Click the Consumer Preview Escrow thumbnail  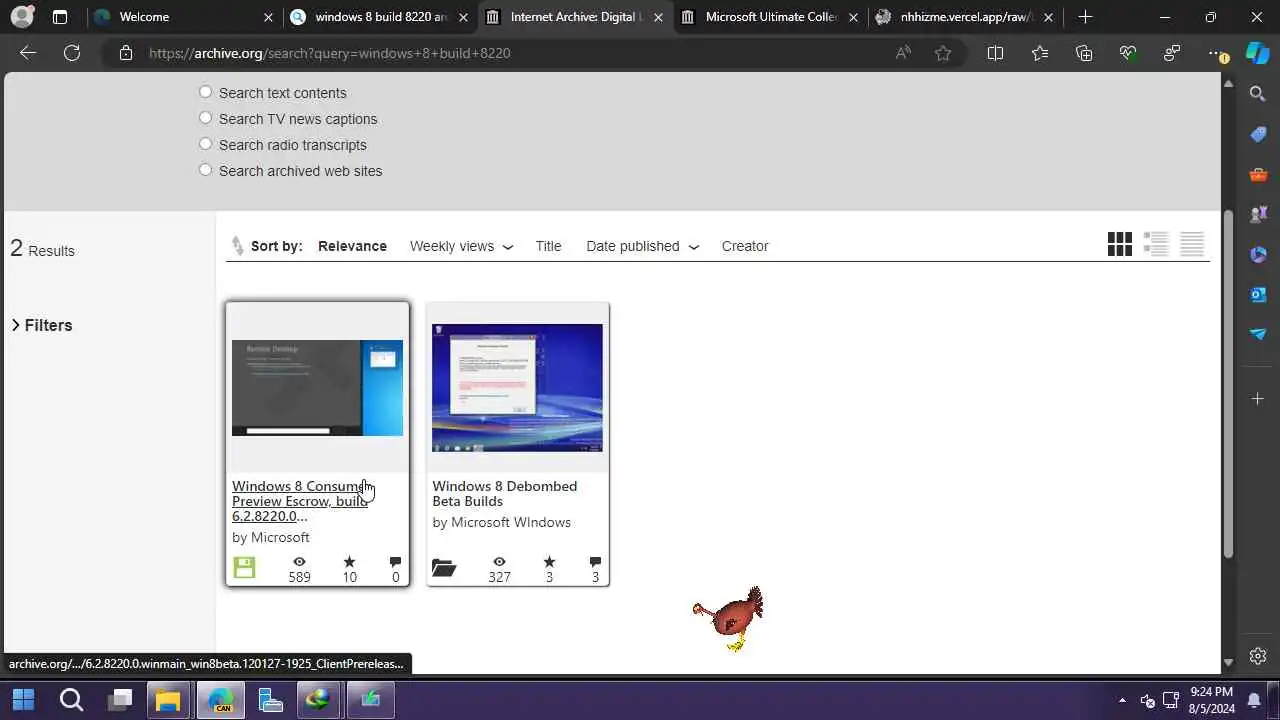(317, 388)
